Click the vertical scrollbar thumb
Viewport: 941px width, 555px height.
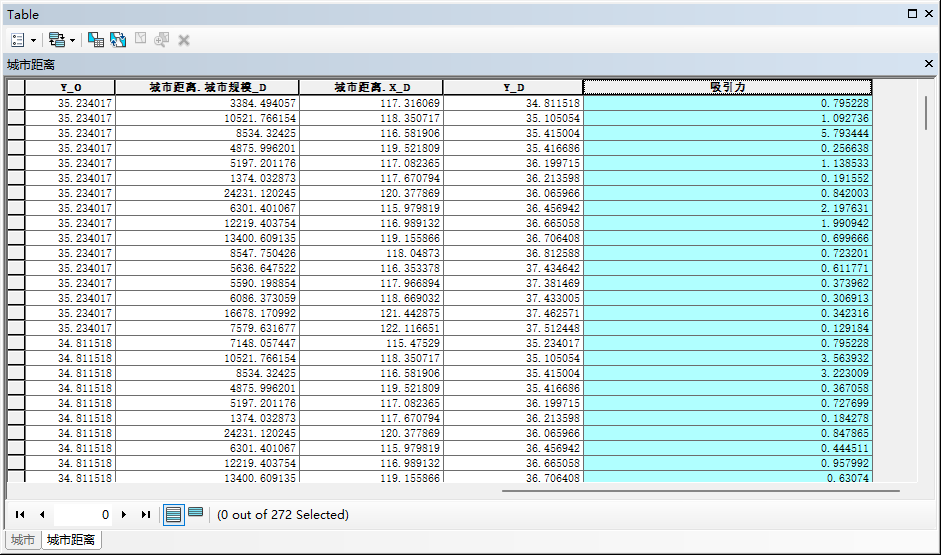click(x=927, y=113)
